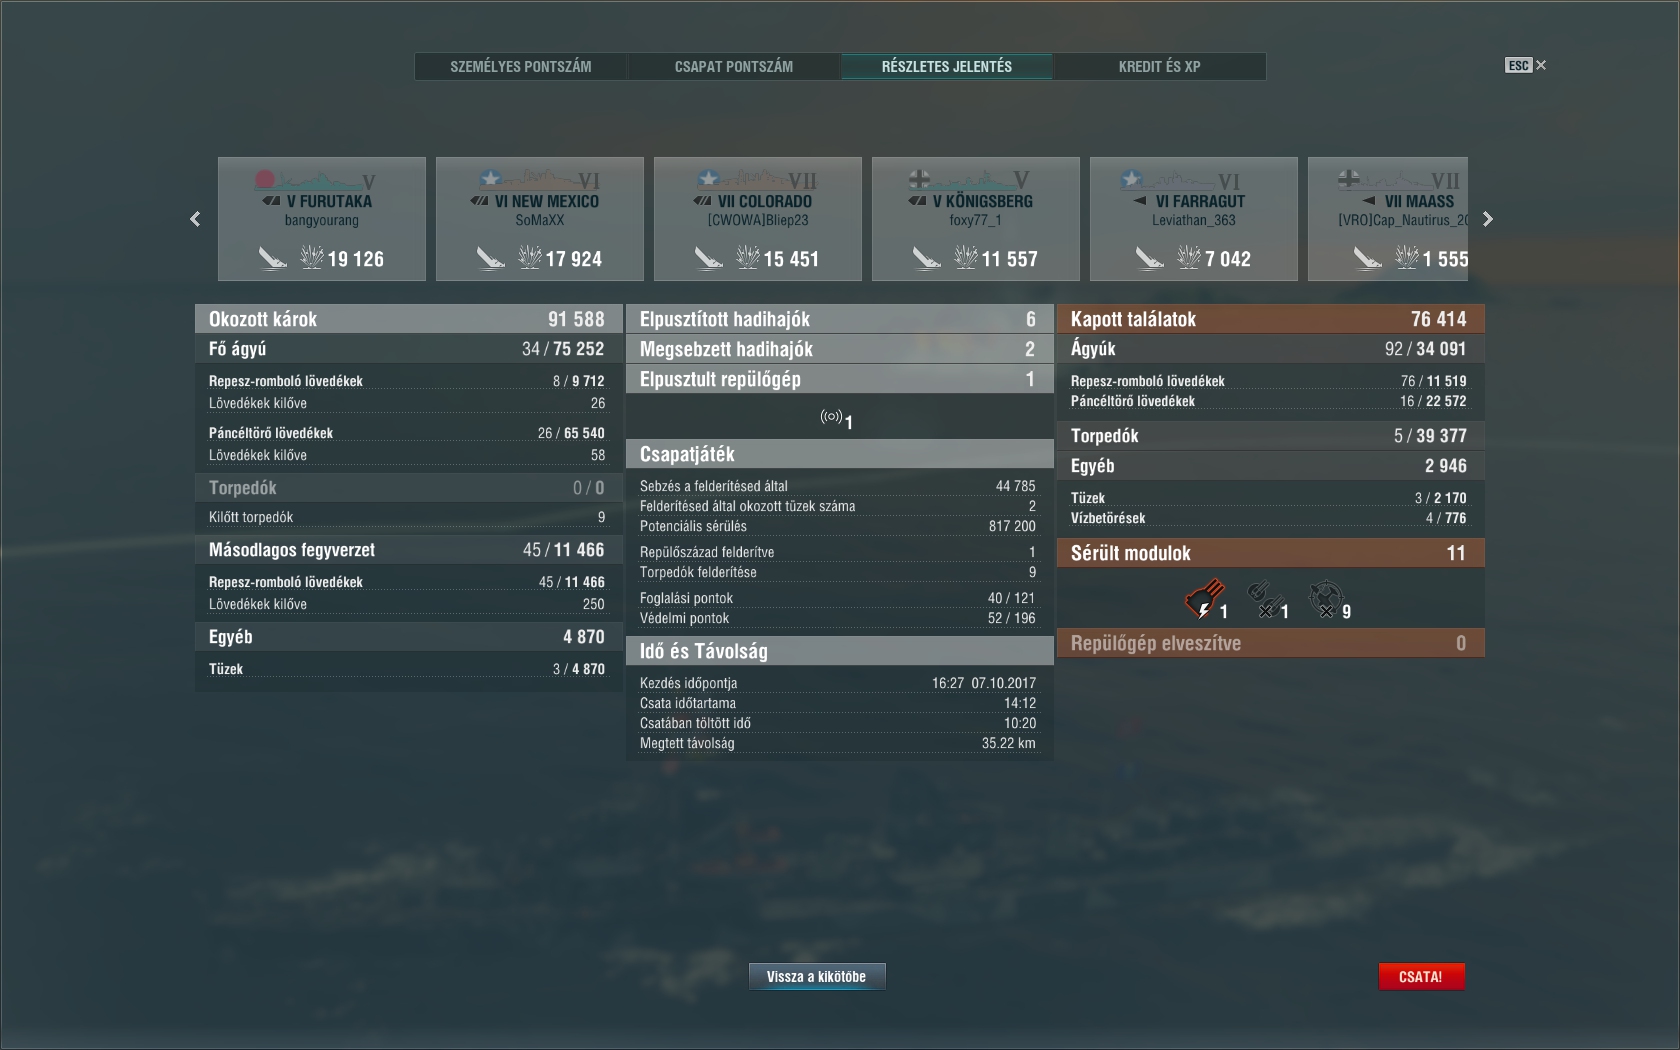Open the Kredit és XP tab
Screen dimensions: 1680x1050
1160,66
